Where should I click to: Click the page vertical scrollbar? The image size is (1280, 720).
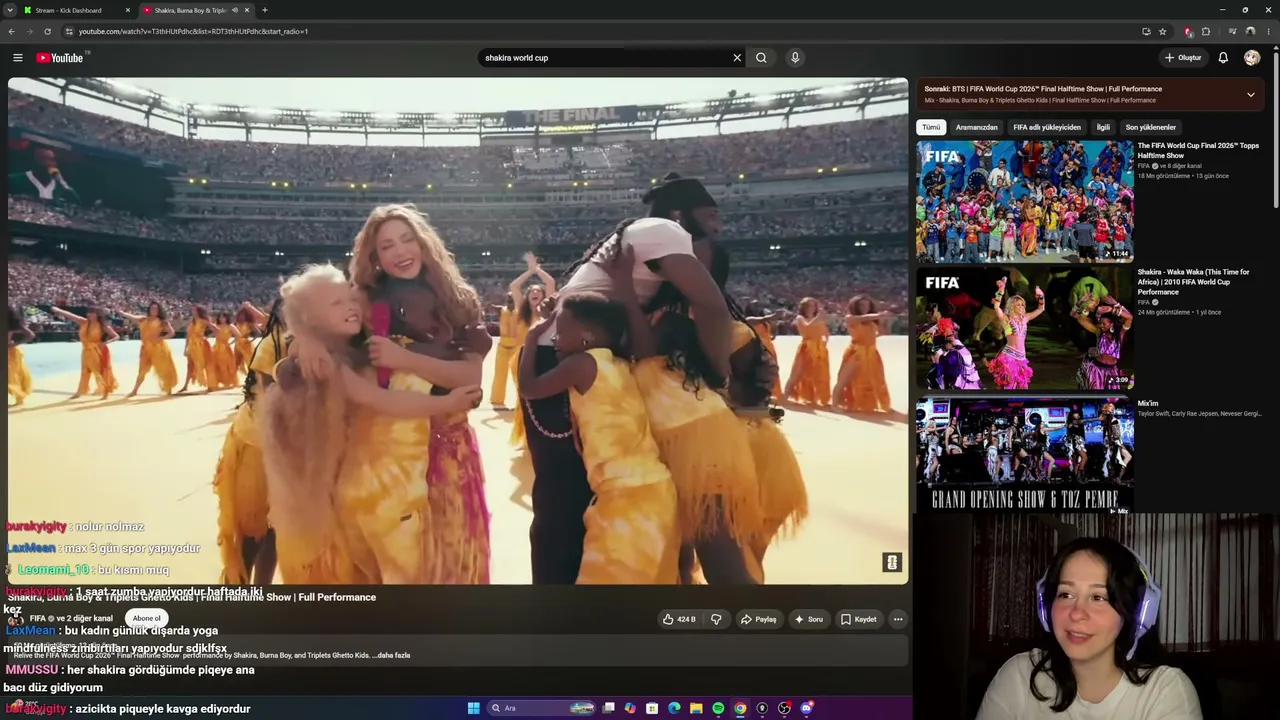point(1275,130)
